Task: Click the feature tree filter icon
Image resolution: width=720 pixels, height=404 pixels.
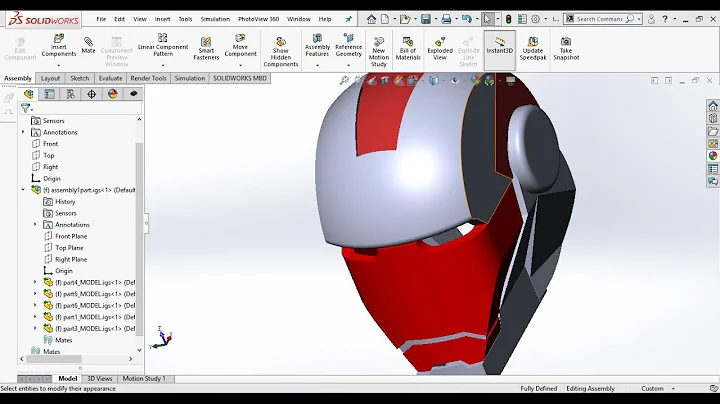Action: (26, 108)
